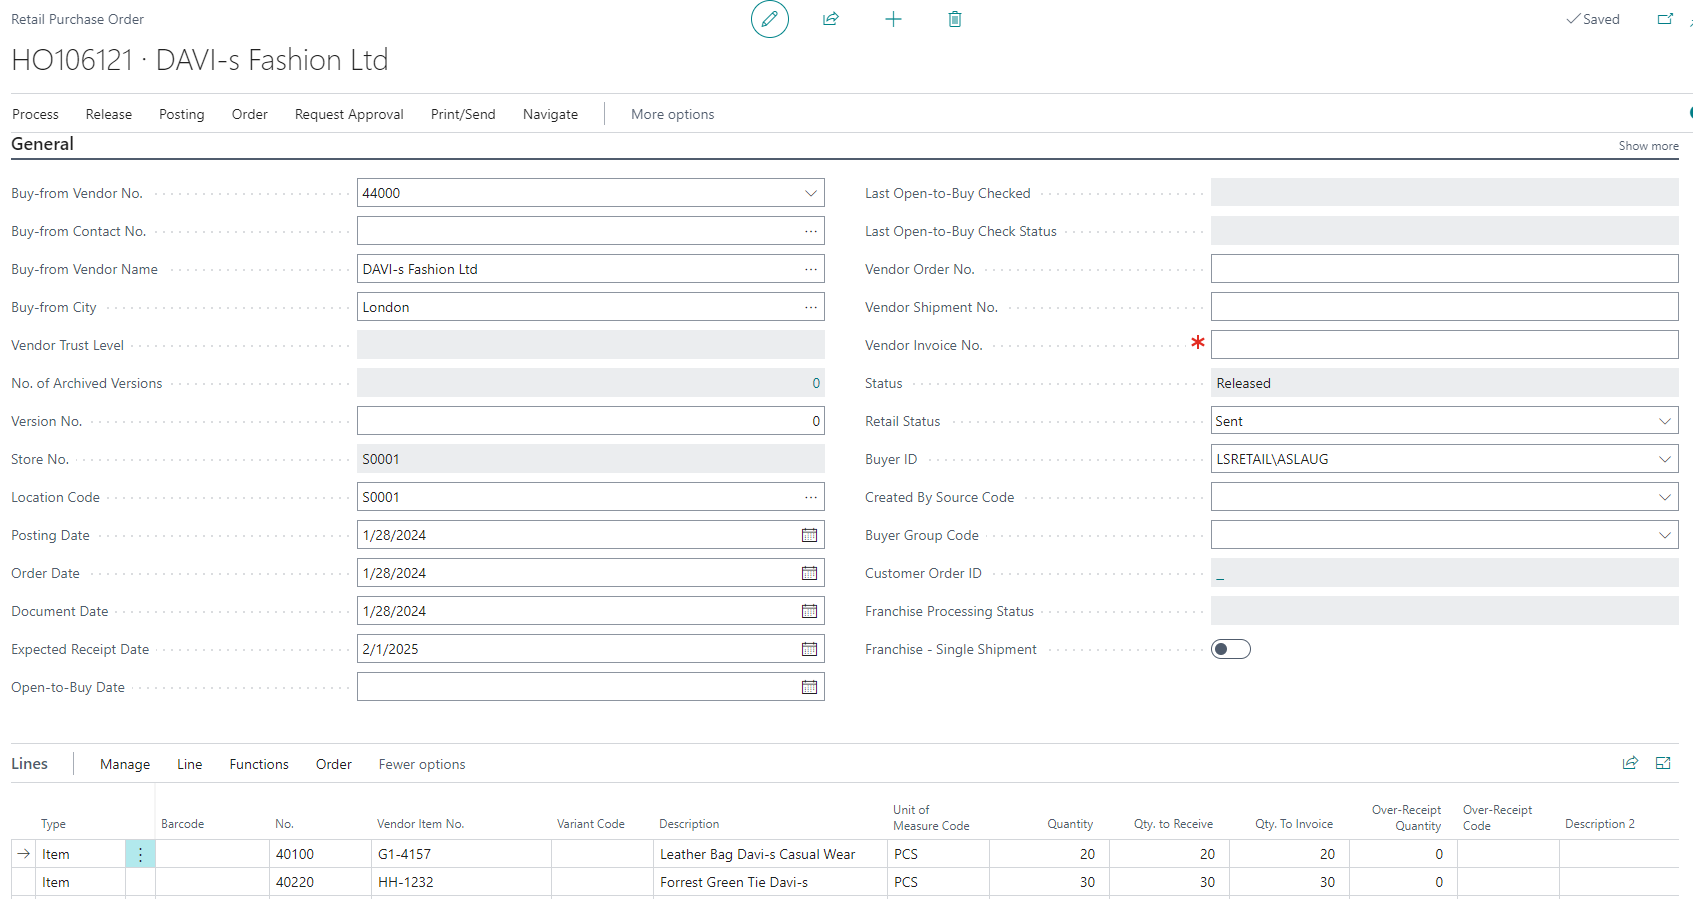Expand the Buyer ID dropdown
Screen dimensions: 1693x899
1664,459
